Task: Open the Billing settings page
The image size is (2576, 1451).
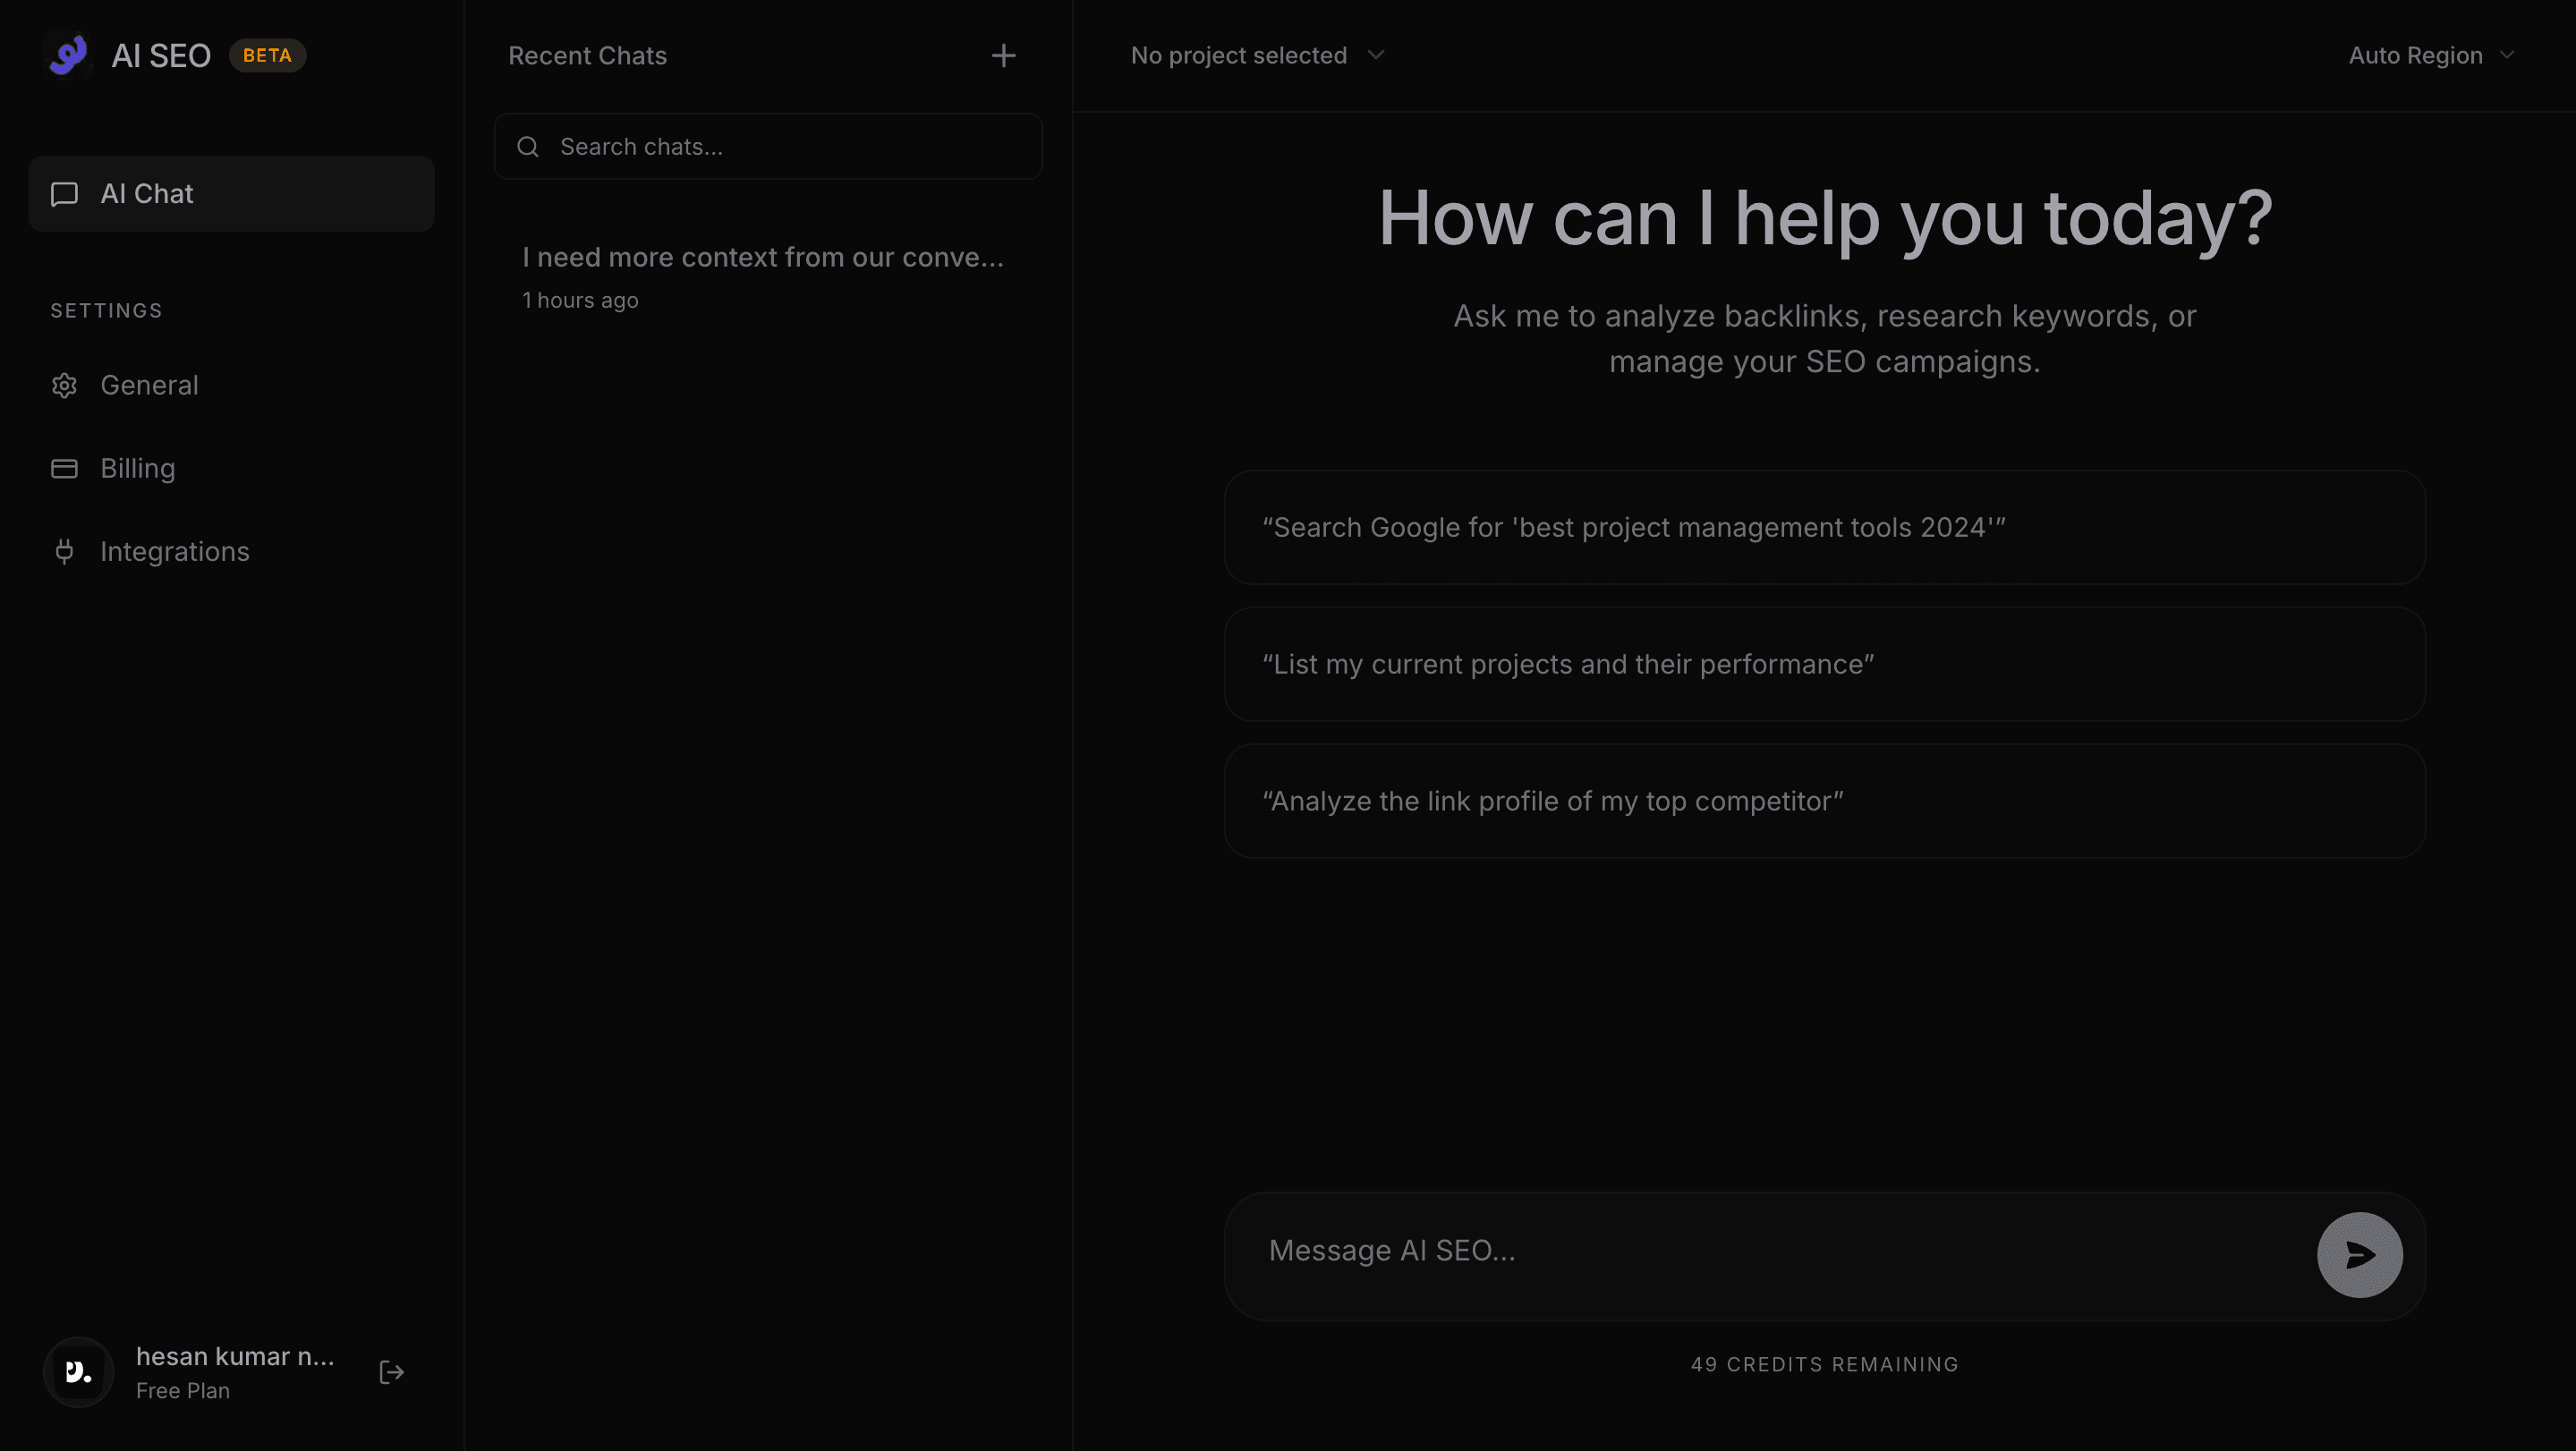Action: (138, 467)
